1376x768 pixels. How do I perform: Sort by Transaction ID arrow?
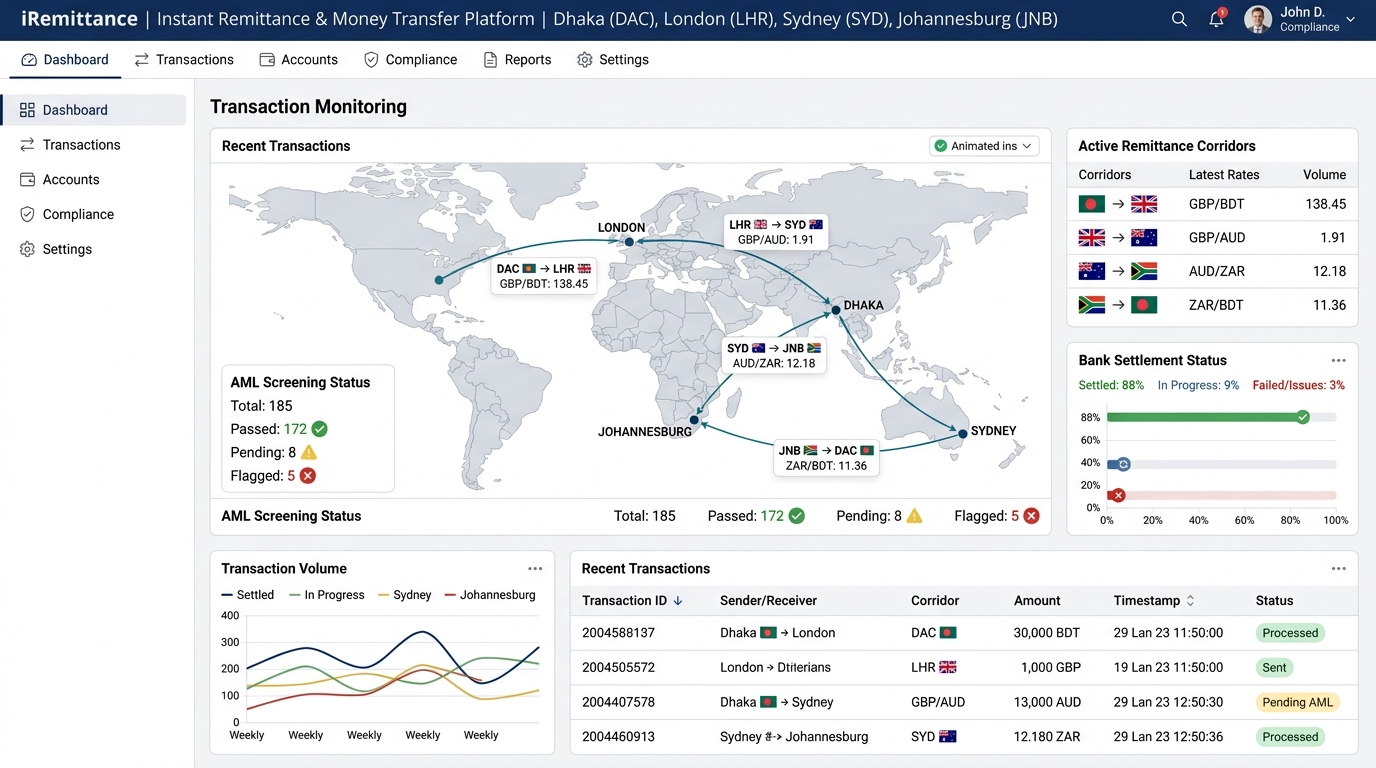pos(678,601)
